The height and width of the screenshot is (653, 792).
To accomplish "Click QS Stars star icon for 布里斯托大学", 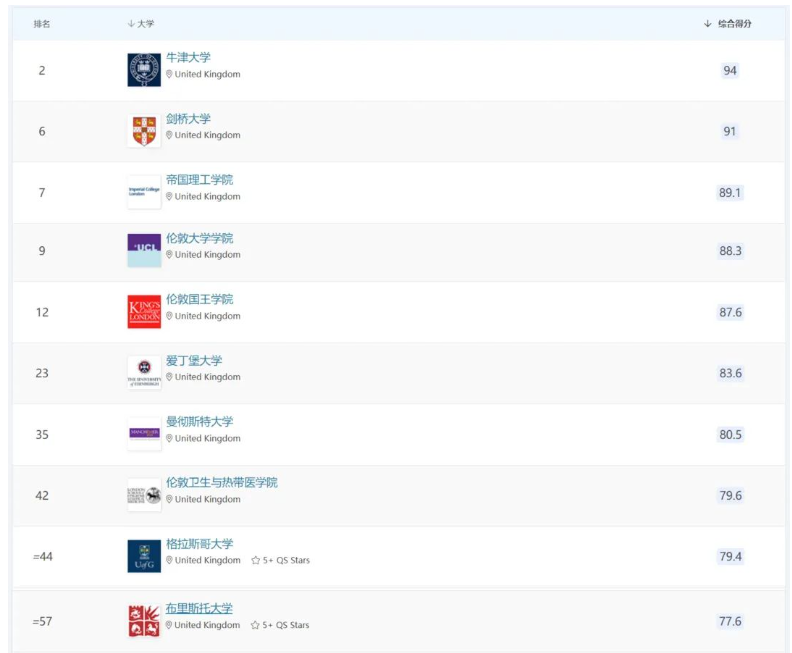I will (x=255, y=625).
